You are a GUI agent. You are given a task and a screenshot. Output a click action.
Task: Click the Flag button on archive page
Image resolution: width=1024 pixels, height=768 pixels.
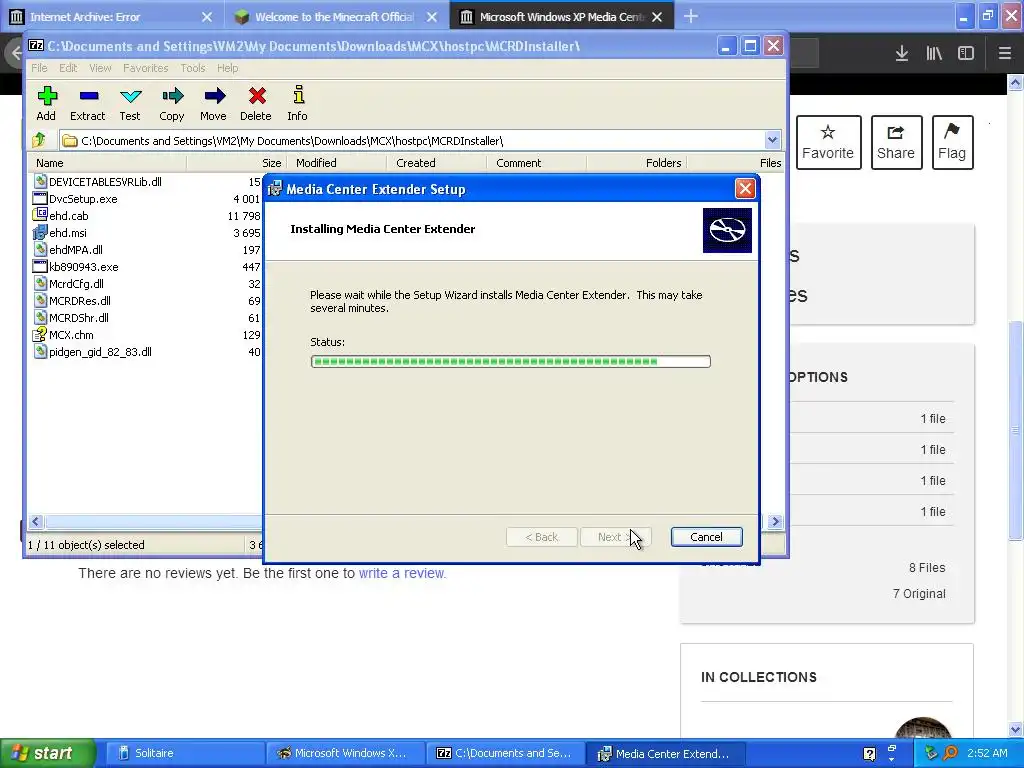click(952, 142)
